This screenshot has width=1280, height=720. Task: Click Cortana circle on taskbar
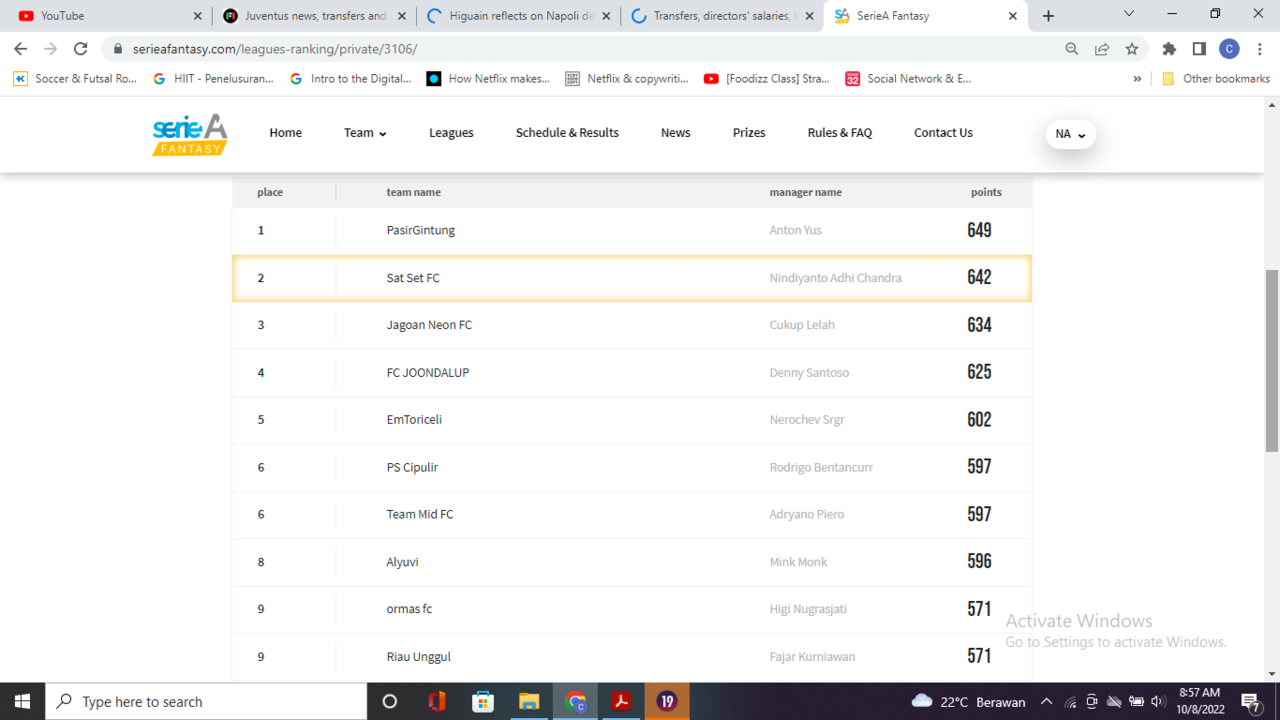pos(390,701)
